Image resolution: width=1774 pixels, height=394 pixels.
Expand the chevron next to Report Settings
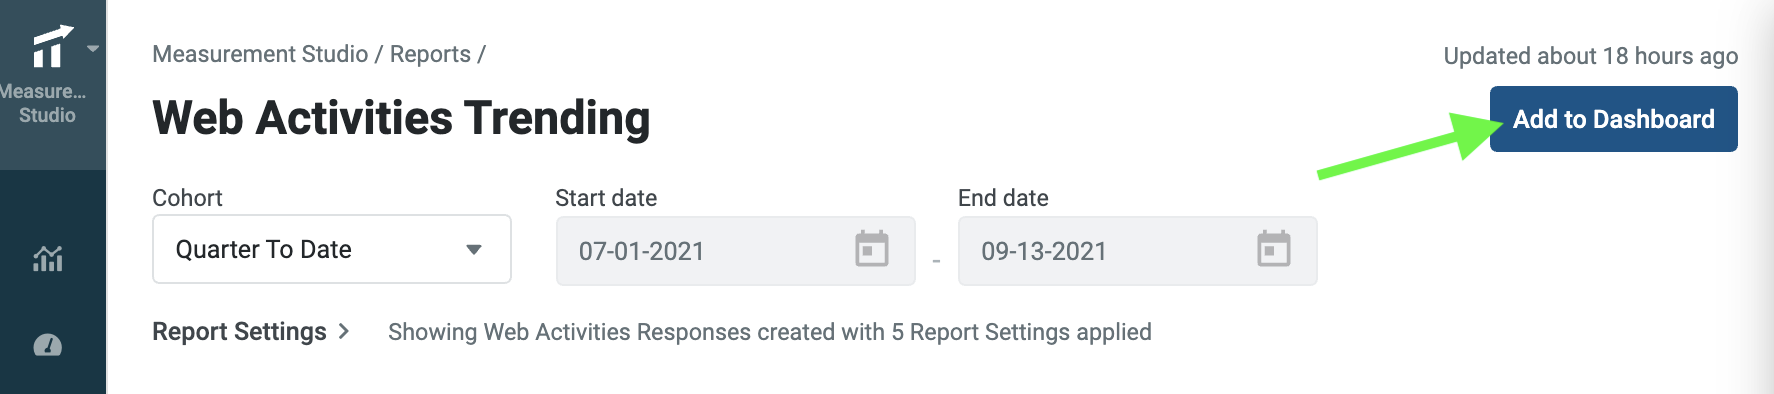click(344, 331)
